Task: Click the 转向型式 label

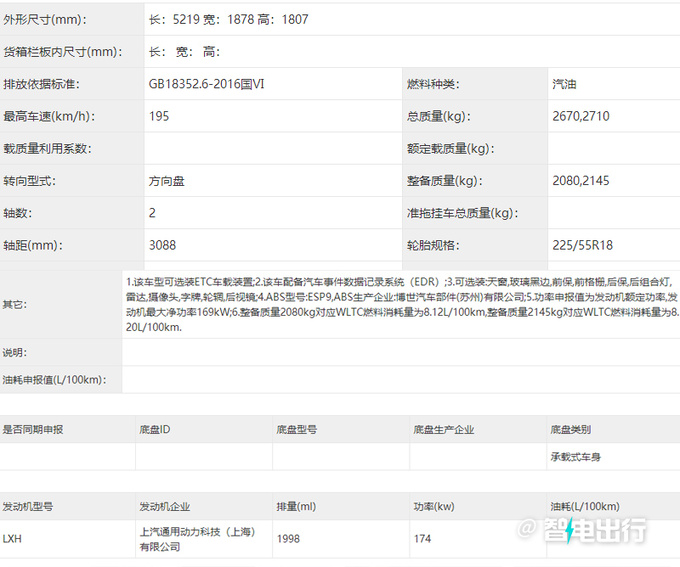Action: pyautogui.click(x=29, y=181)
